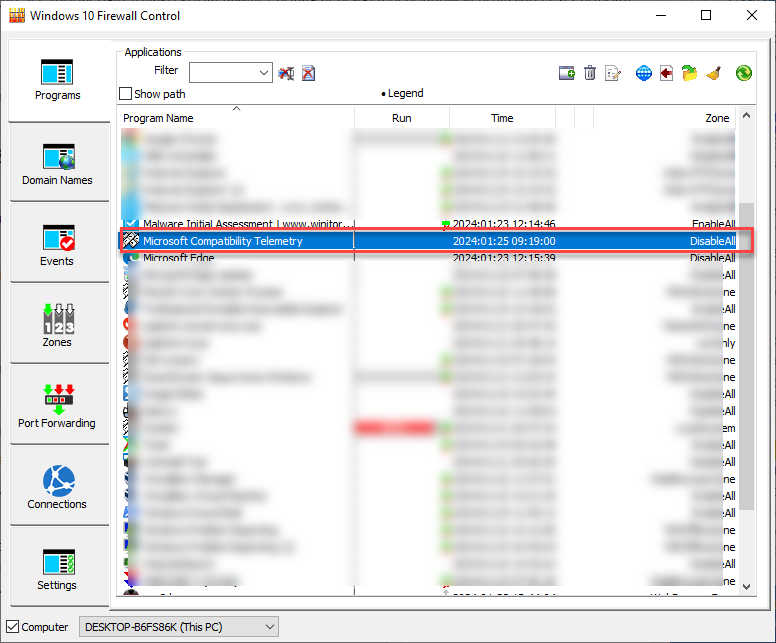The width and height of the screenshot is (776, 643).
Task: Switch to the Domain Names panel
Action: [x=58, y=163]
